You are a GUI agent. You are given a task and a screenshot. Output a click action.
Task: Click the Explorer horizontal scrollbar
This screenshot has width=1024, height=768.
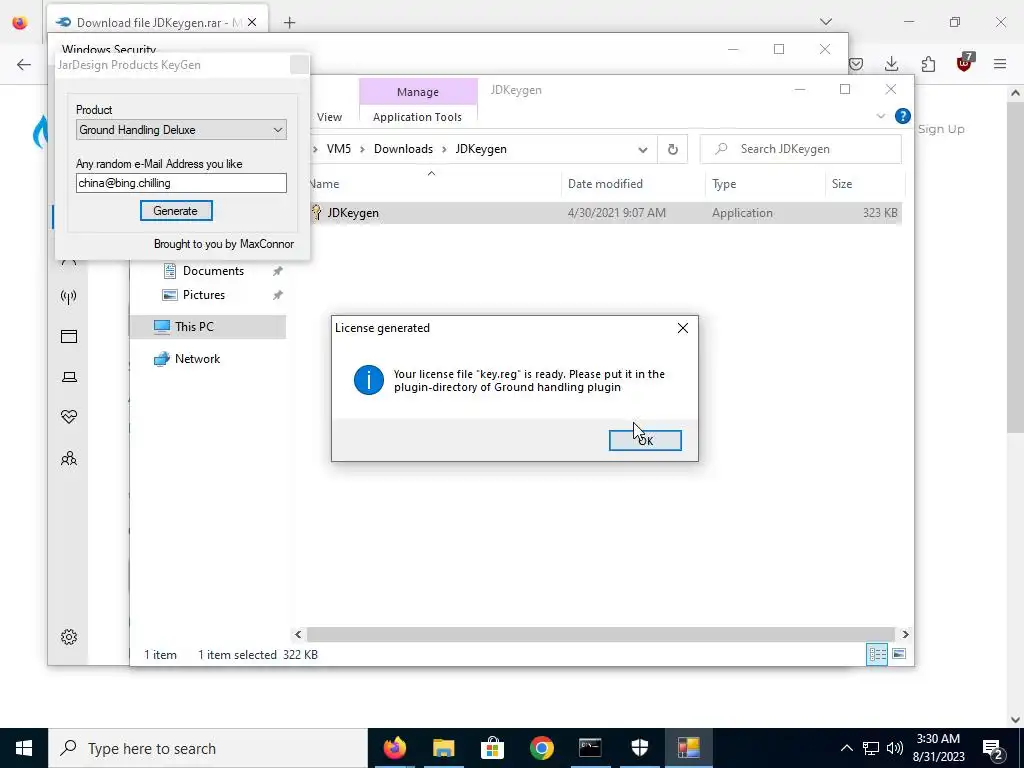click(x=600, y=634)
